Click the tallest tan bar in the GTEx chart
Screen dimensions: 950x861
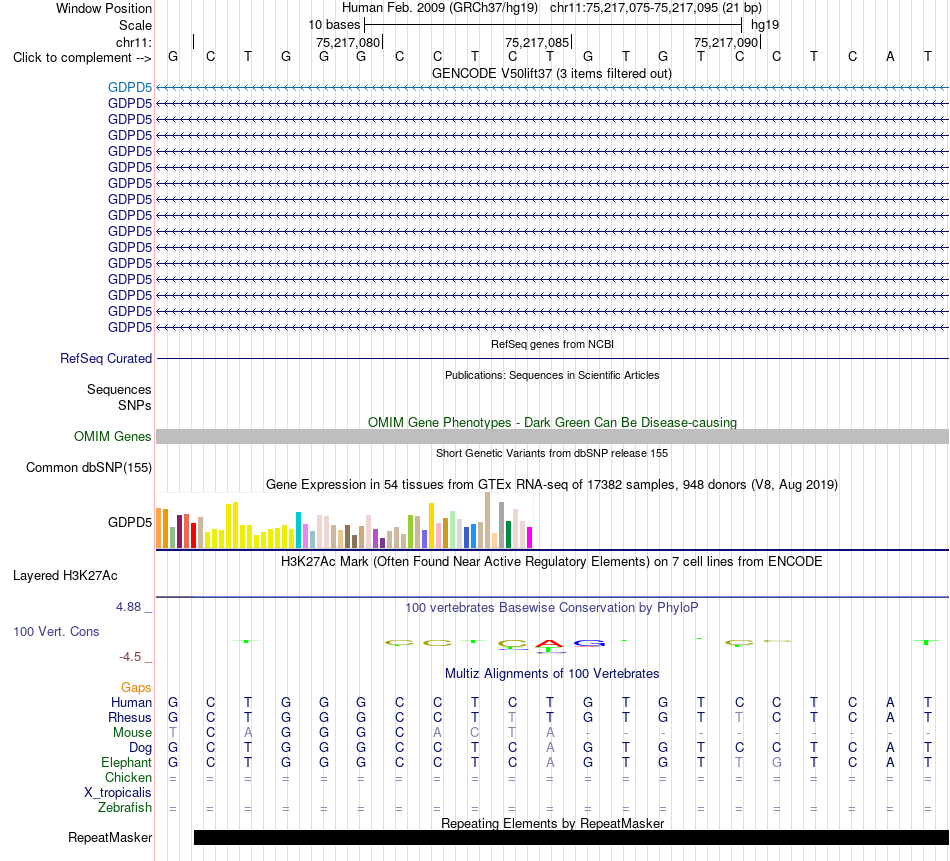point(488,520)
